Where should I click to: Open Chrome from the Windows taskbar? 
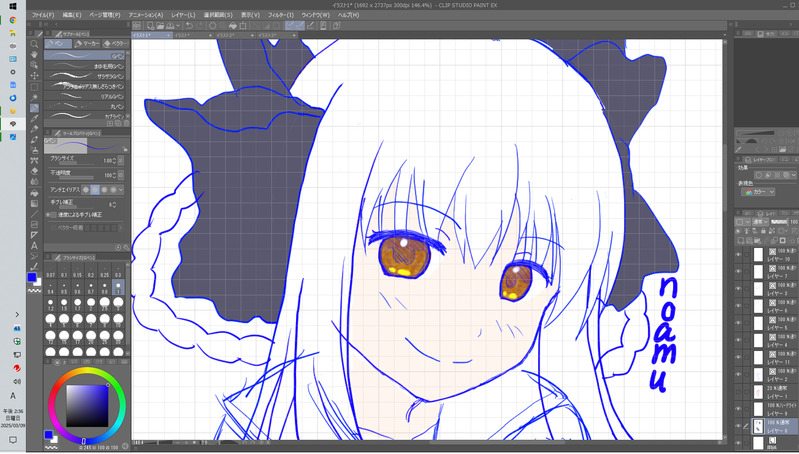tap(13, 20)
